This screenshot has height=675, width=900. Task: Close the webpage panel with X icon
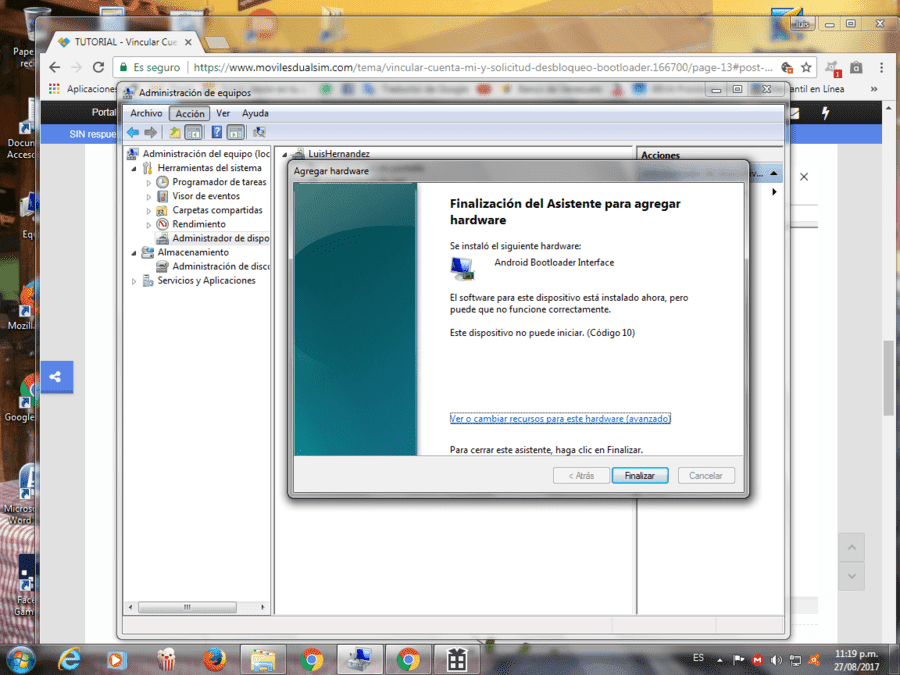pos(804,177)
